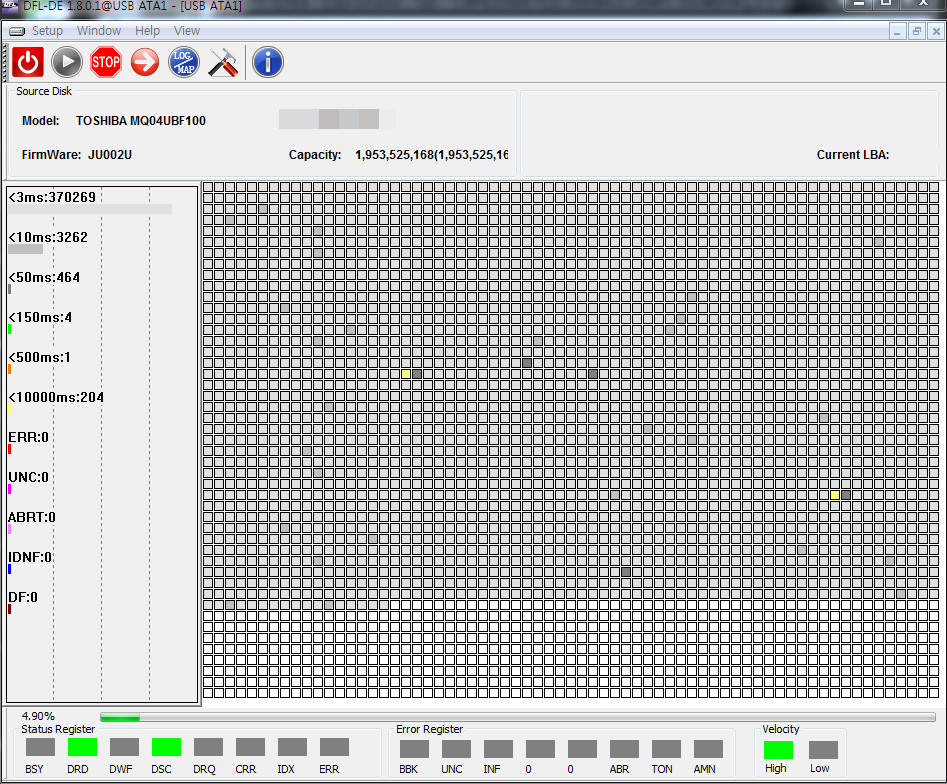
Task: Click the UNC error register indicator
Action: pos(456,749)
